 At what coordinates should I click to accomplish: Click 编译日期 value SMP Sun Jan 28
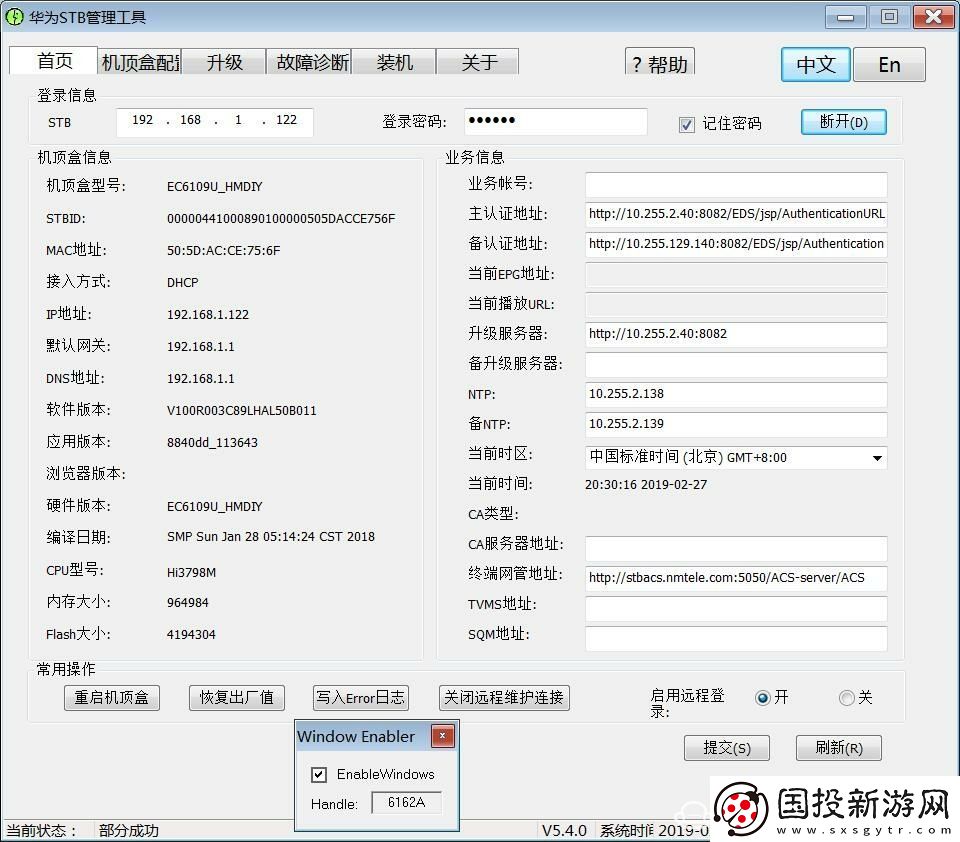271,537
